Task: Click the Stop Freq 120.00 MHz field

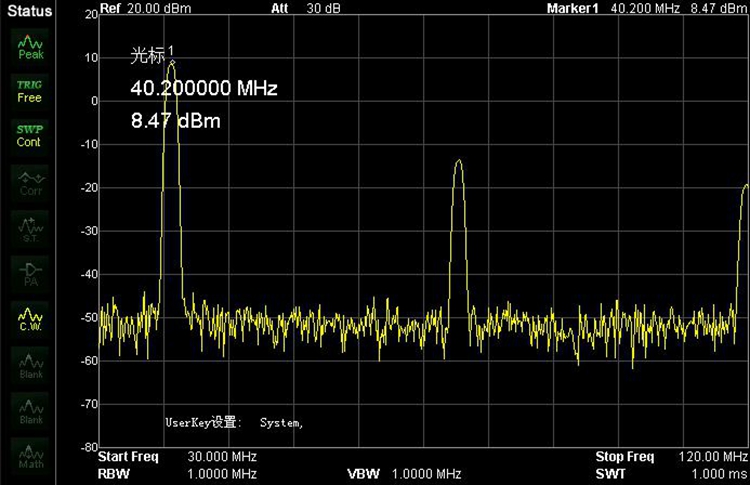Action: tap(670, 456)
